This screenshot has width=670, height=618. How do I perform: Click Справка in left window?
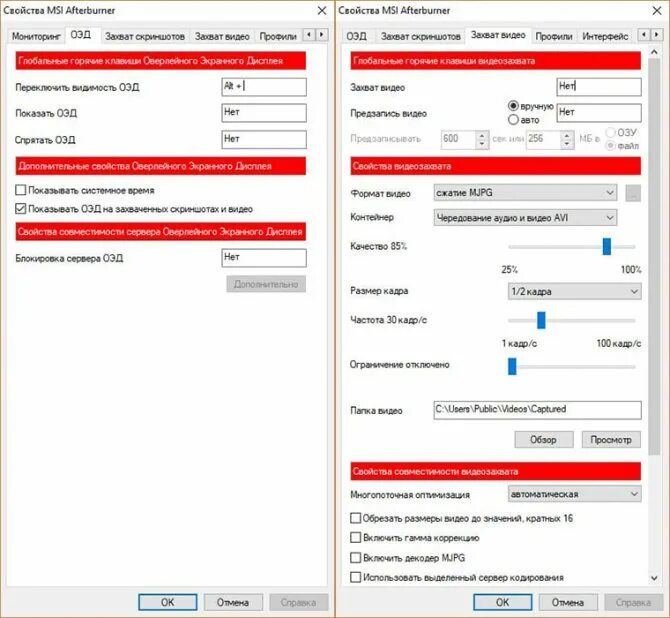(x=299, y=602)
